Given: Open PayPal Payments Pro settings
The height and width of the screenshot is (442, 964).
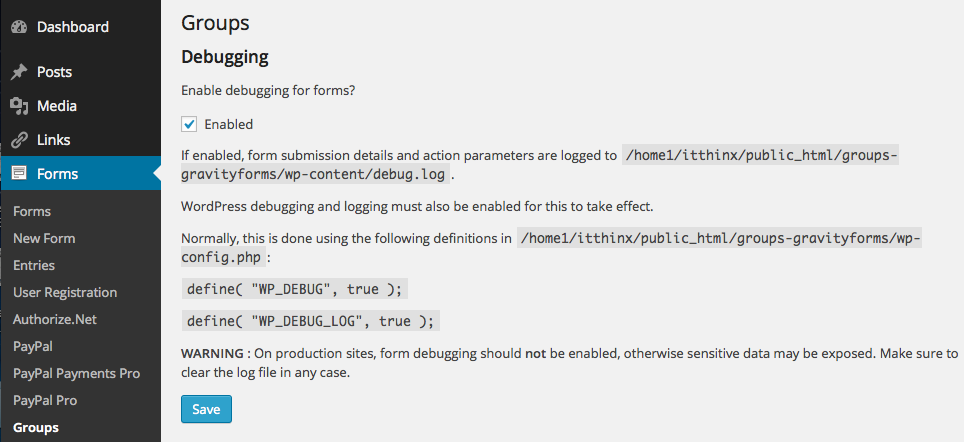Looking at the screenshot, I should pyautogui.click(x=76, y=374).
